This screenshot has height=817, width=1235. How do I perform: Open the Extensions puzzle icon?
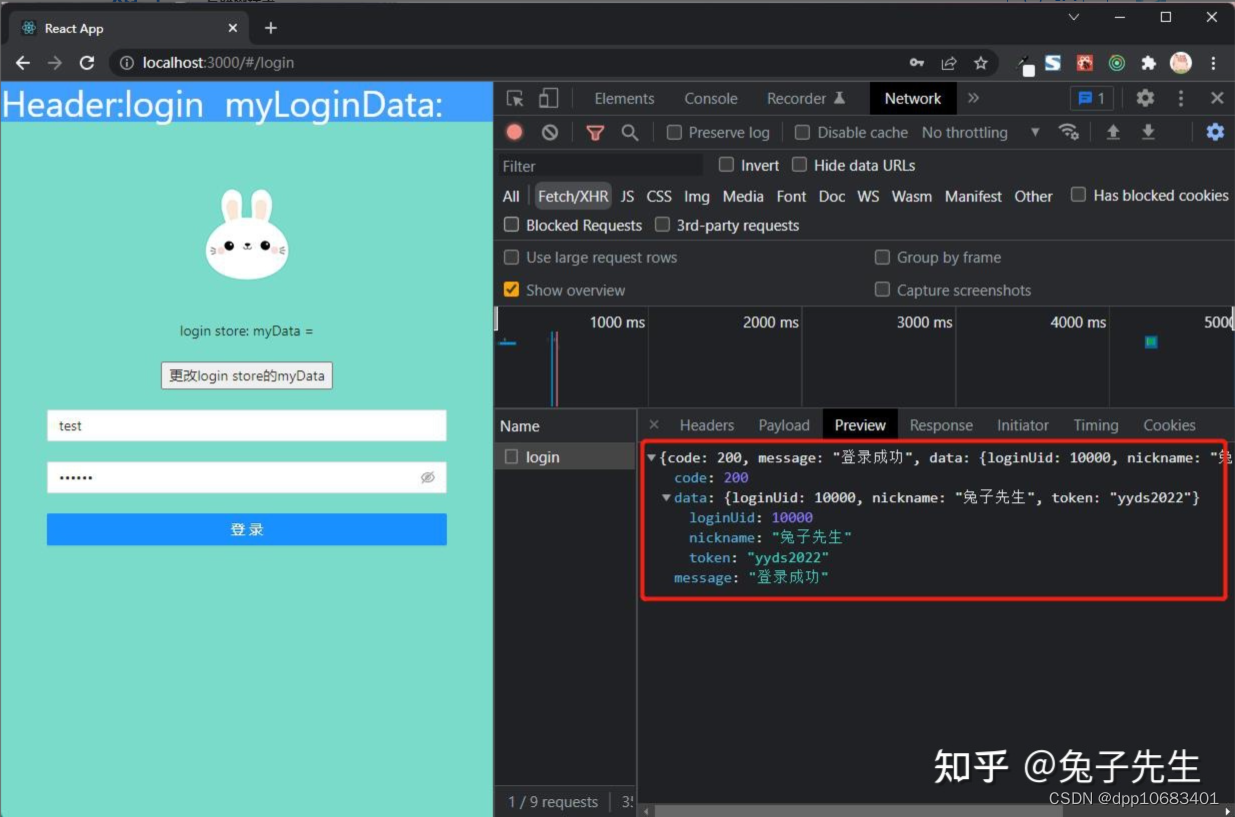click(1149, 63)
